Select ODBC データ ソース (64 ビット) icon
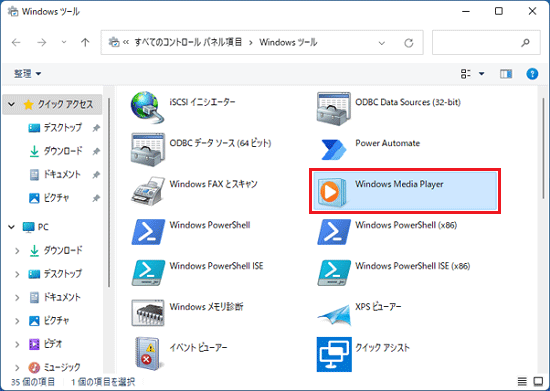The width and height of the screenshot is (550, 391). coord(148,149)
